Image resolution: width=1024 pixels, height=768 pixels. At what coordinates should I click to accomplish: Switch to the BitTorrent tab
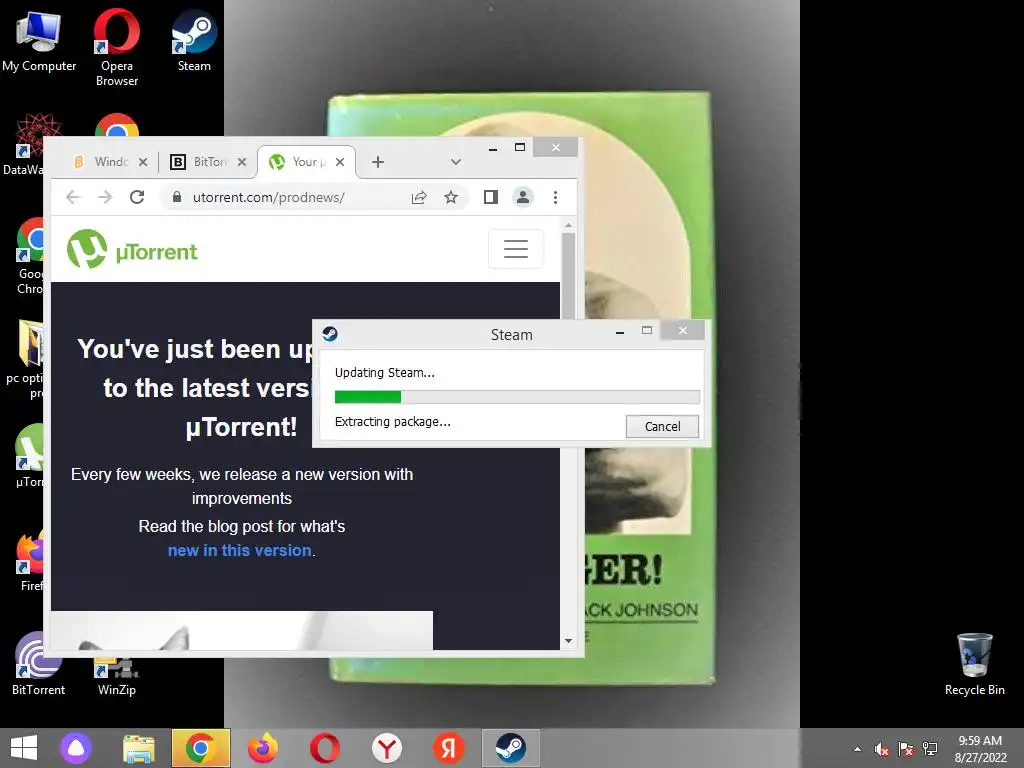pos(208,162)
